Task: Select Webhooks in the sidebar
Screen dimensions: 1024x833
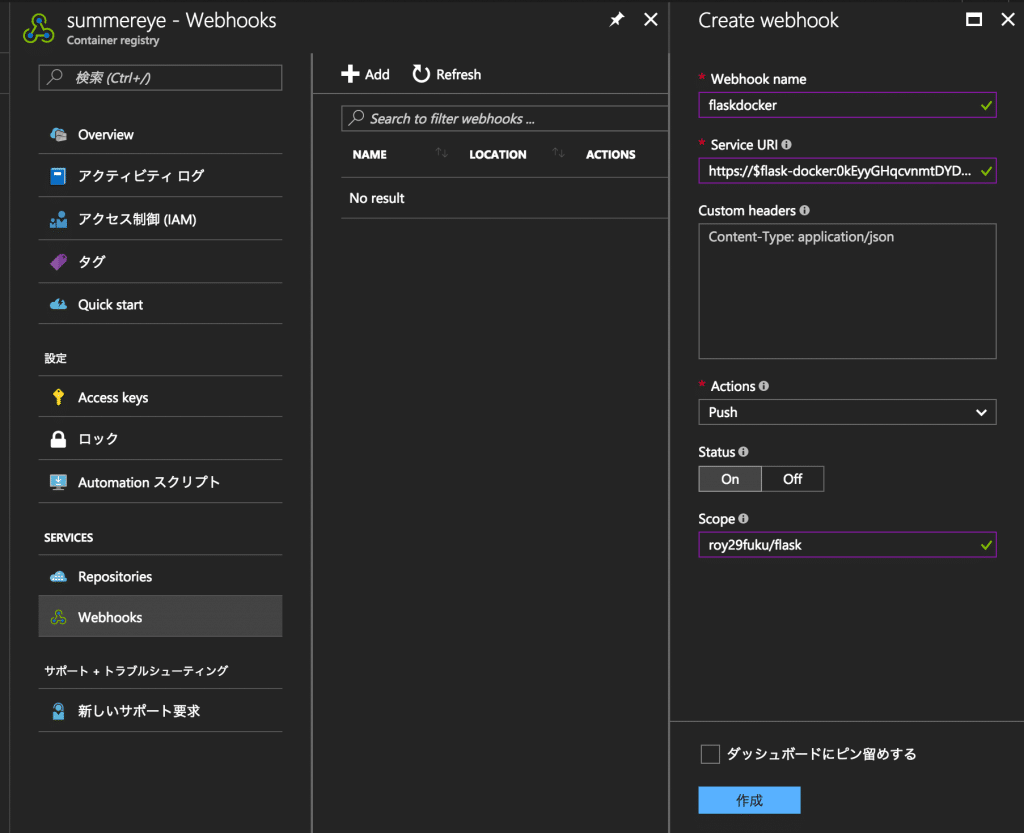Action: 160,616
